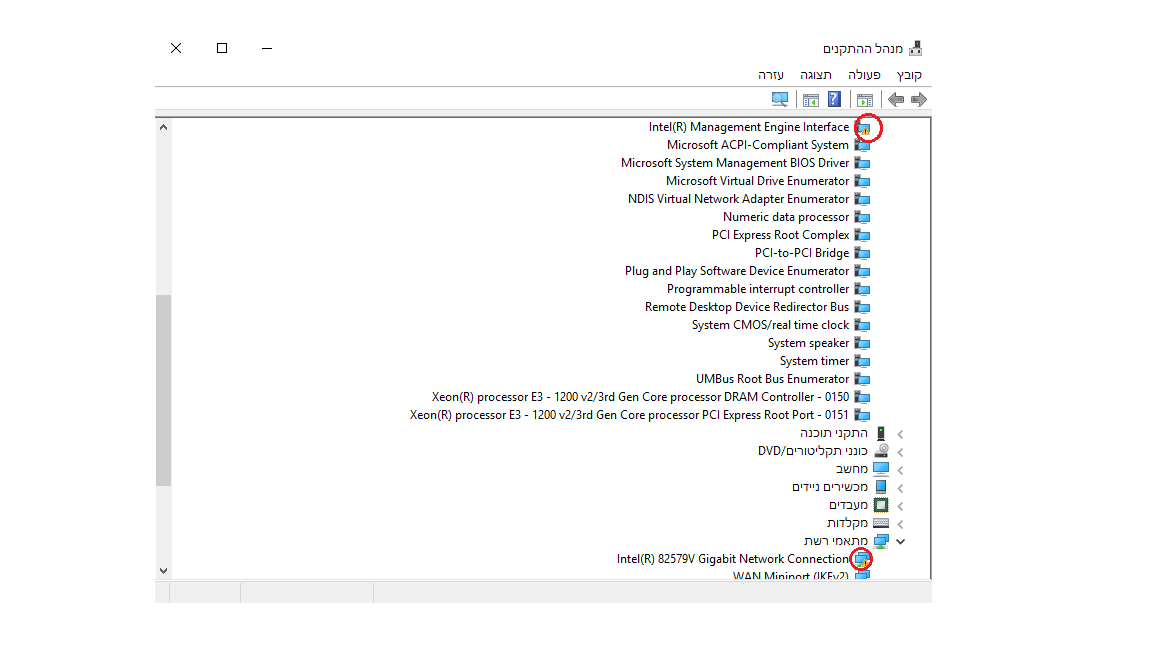Viewport: 1152px width, 648px height.
Task: Open the פעולה menu
Action: click(x=864, y=75)
